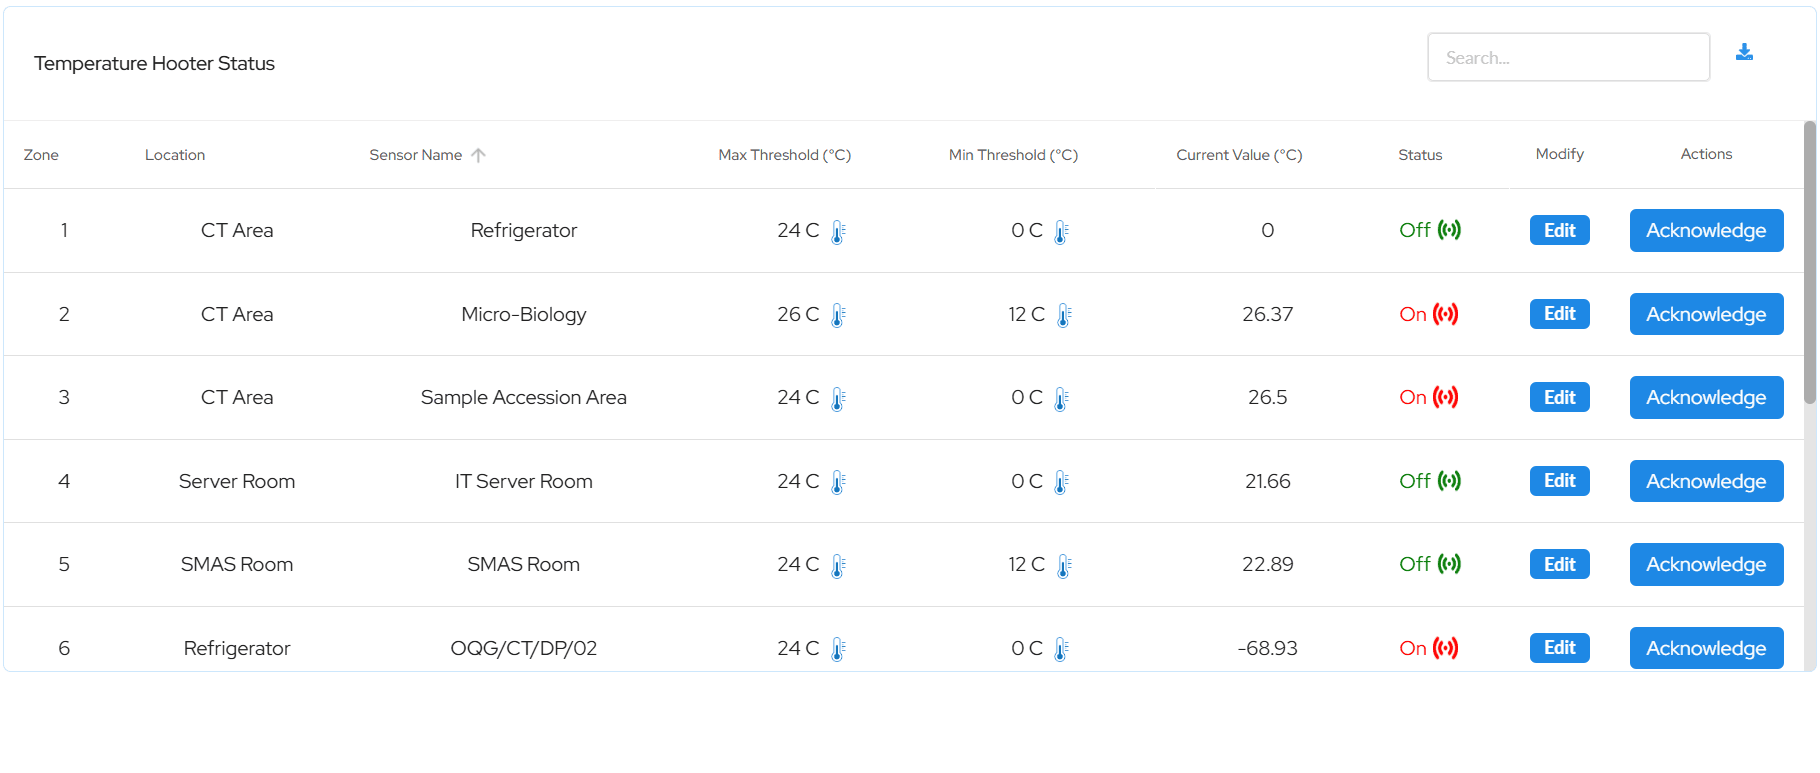Click the download icon beside search

[x=1744, y=52]
